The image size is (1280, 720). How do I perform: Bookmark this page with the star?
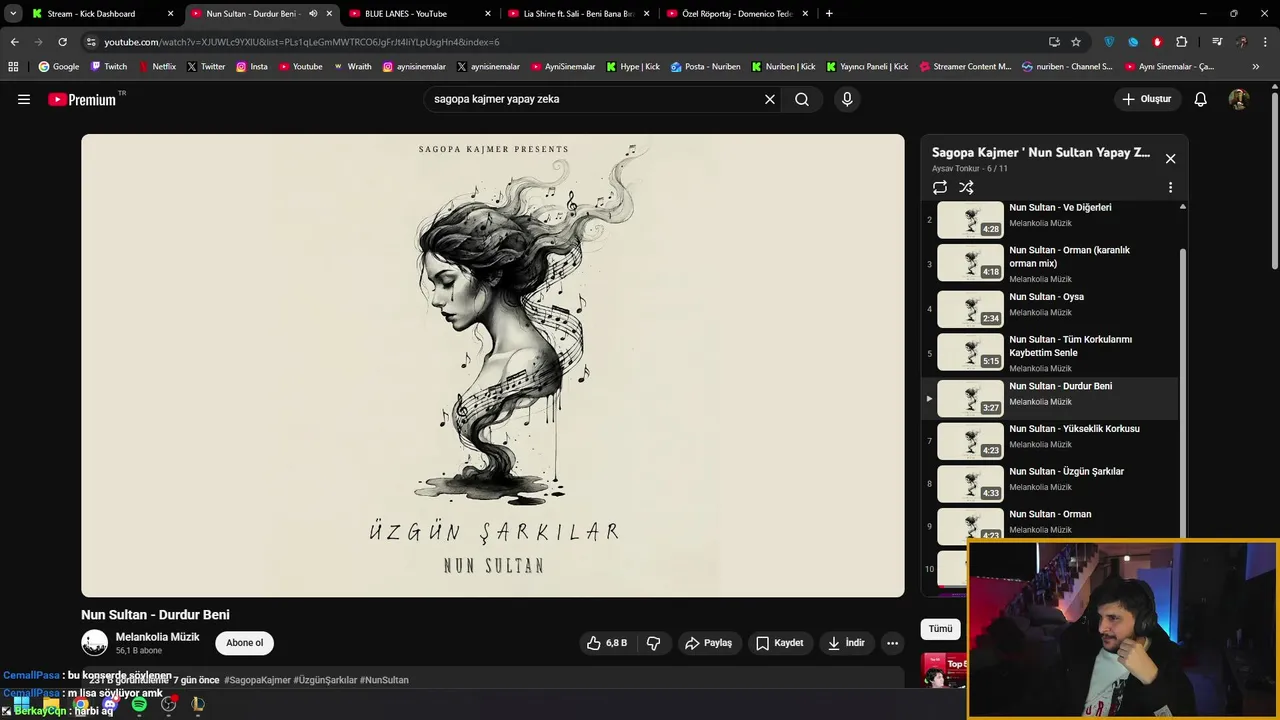click(1076, 42)
